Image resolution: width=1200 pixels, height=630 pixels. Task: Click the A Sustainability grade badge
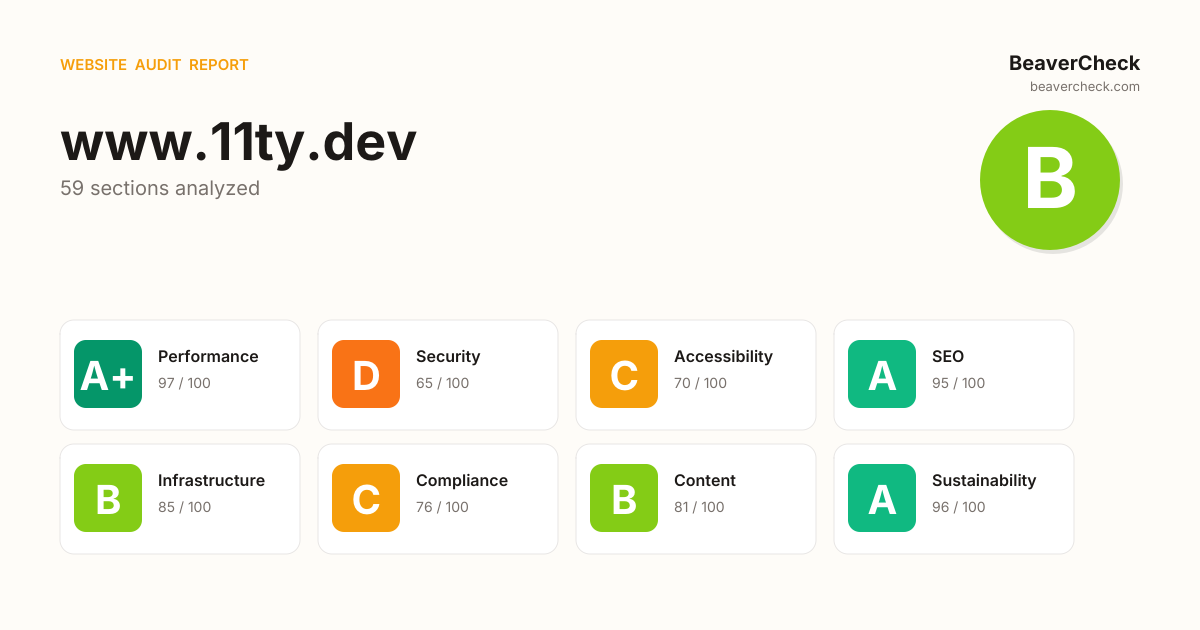pyautogui.click(x=882, y=498)
